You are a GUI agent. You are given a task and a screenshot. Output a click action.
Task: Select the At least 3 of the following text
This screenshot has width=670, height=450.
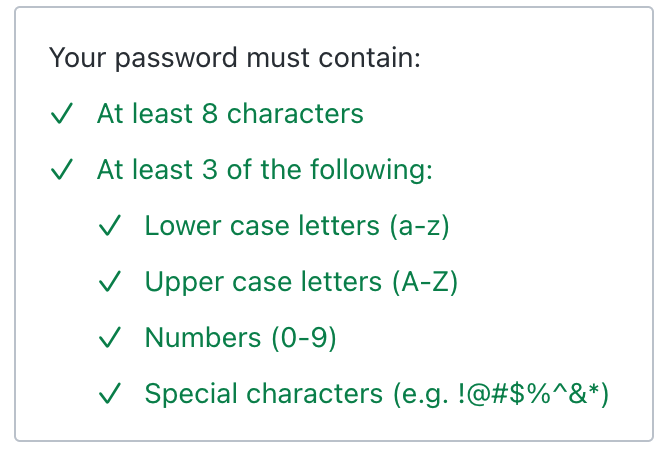pyautogui.click(x=264, y=170)
